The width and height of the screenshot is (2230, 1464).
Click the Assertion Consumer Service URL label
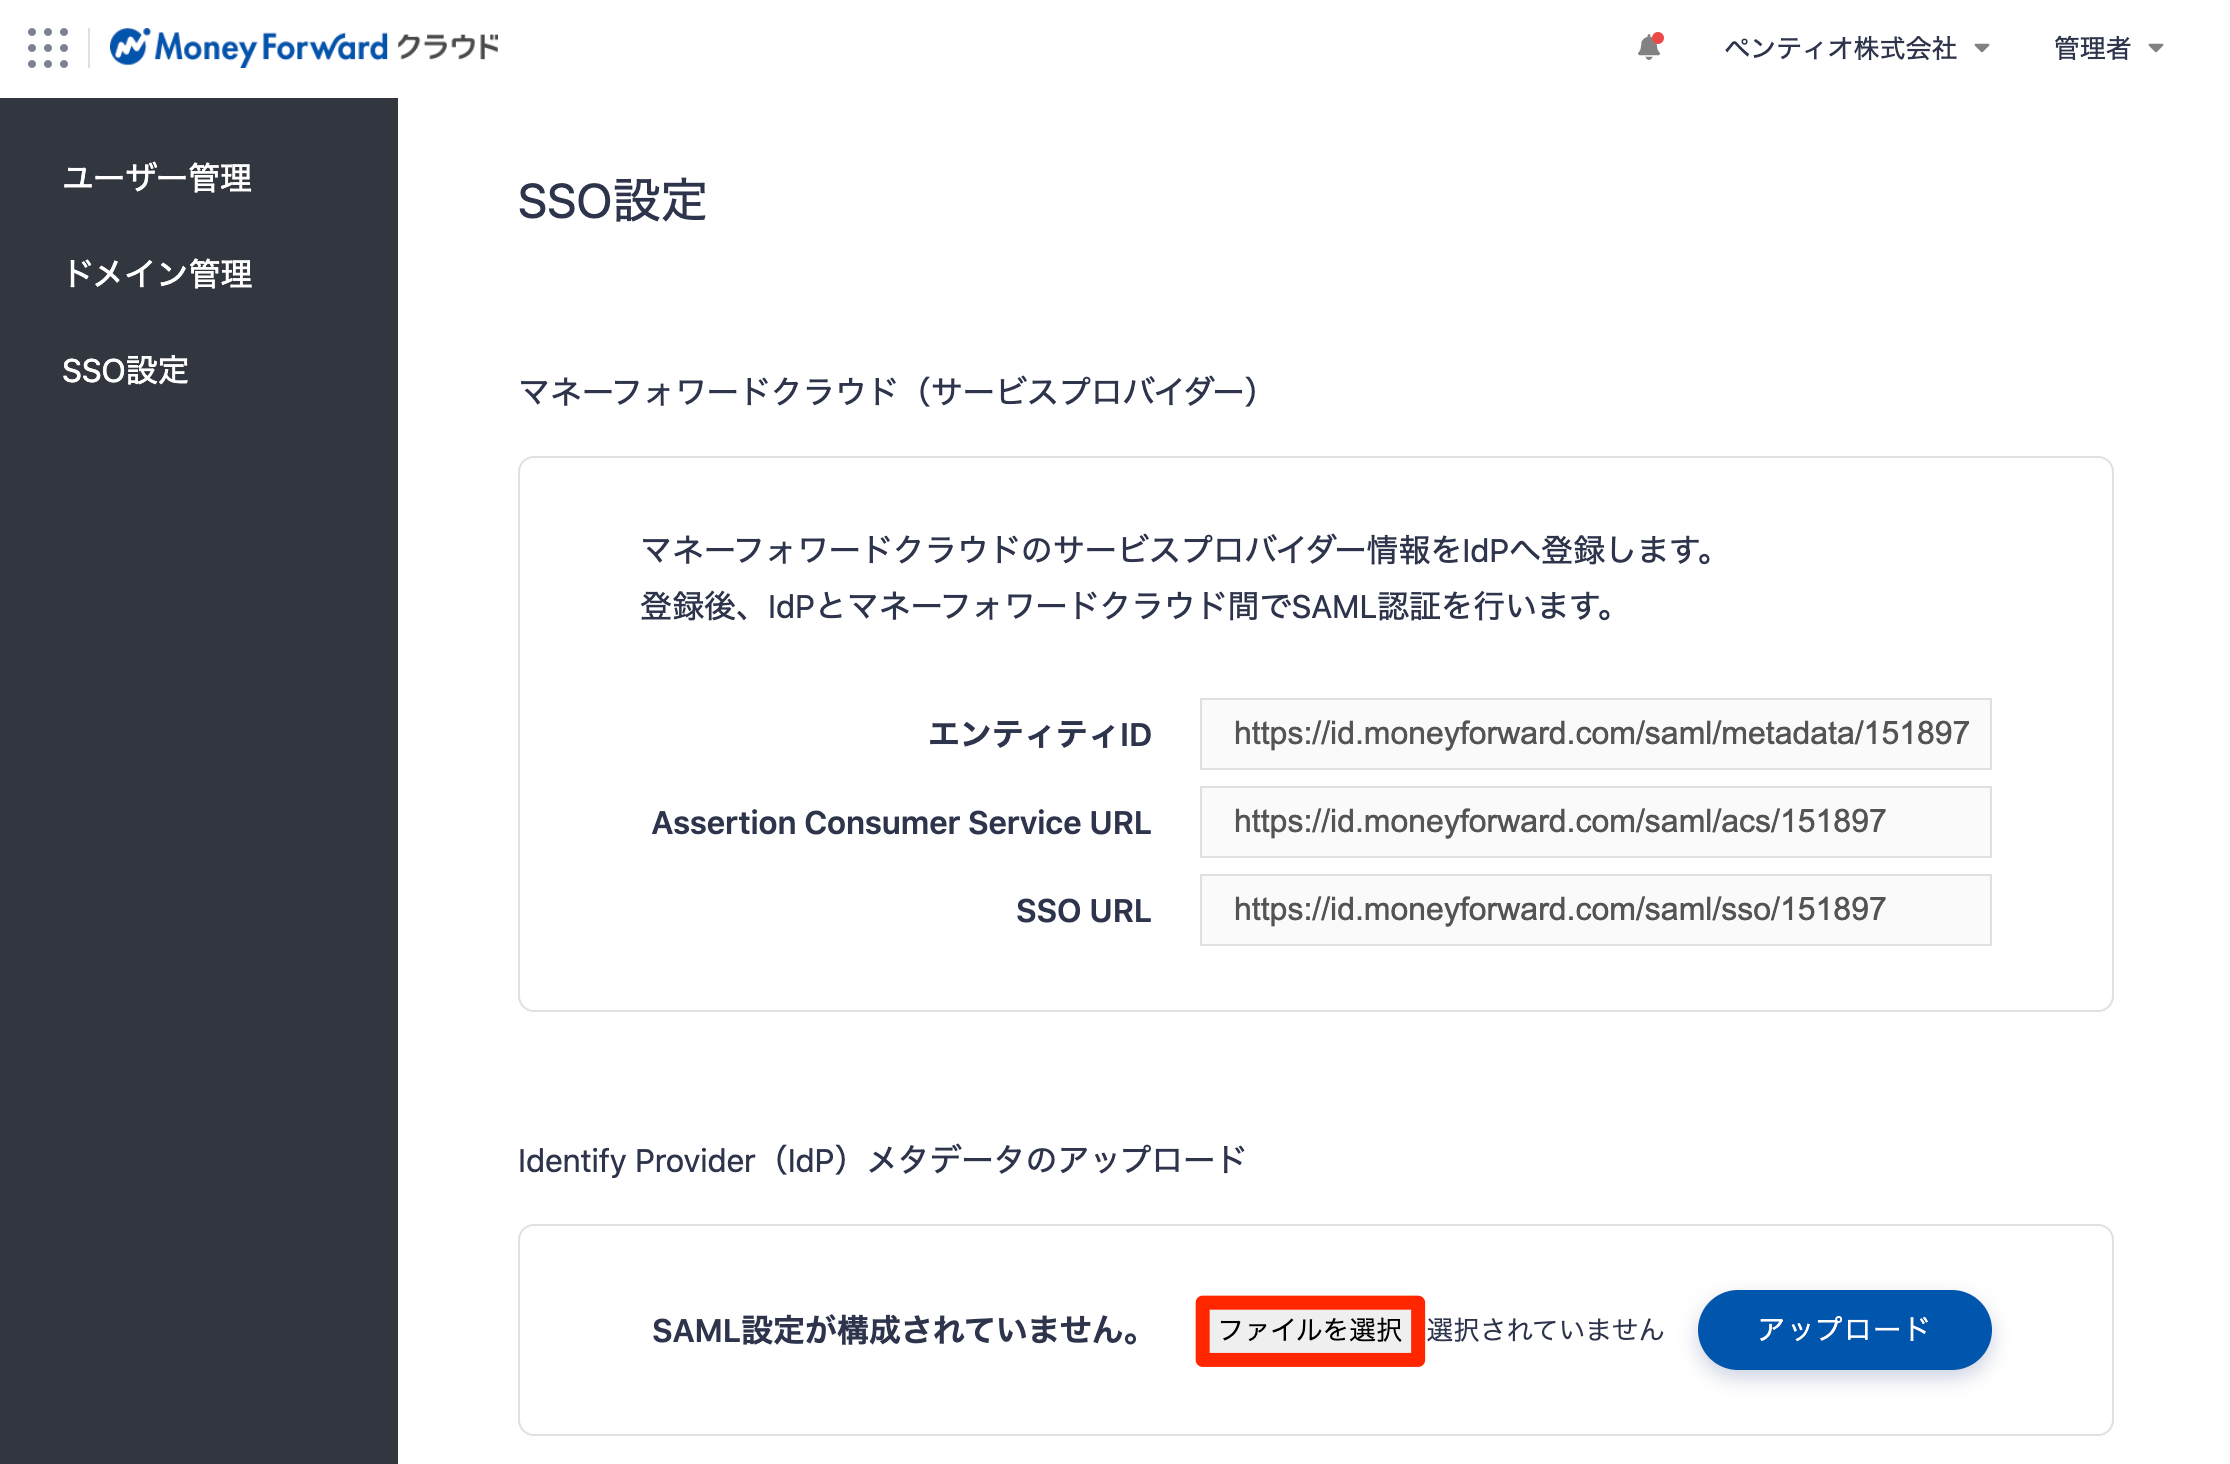(x=901, y=823)
